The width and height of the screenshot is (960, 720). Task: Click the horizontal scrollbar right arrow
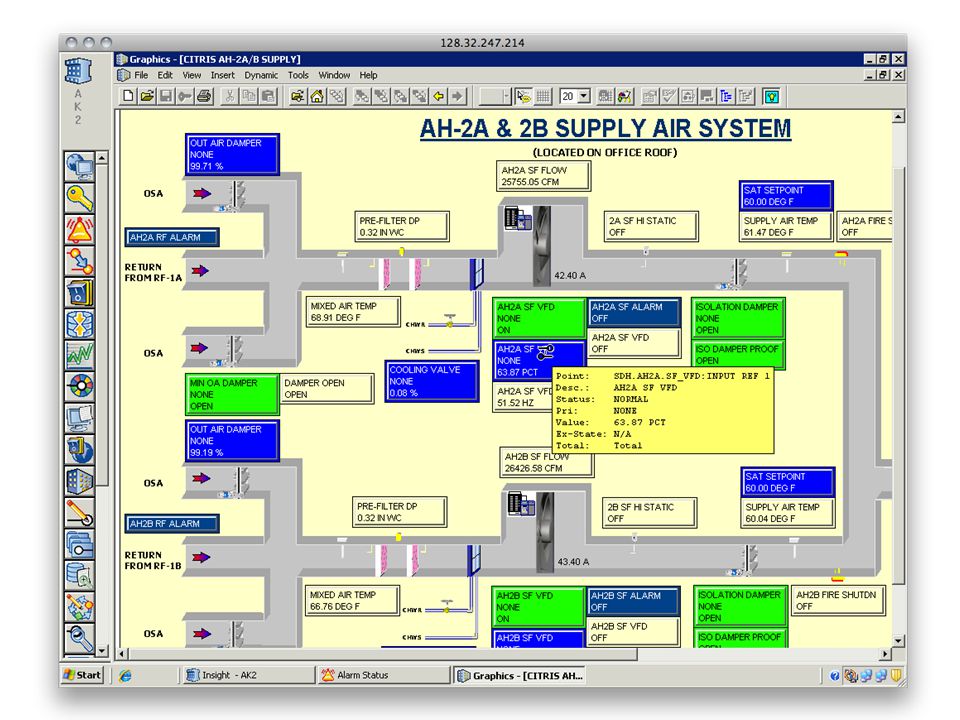pos(885,654)
